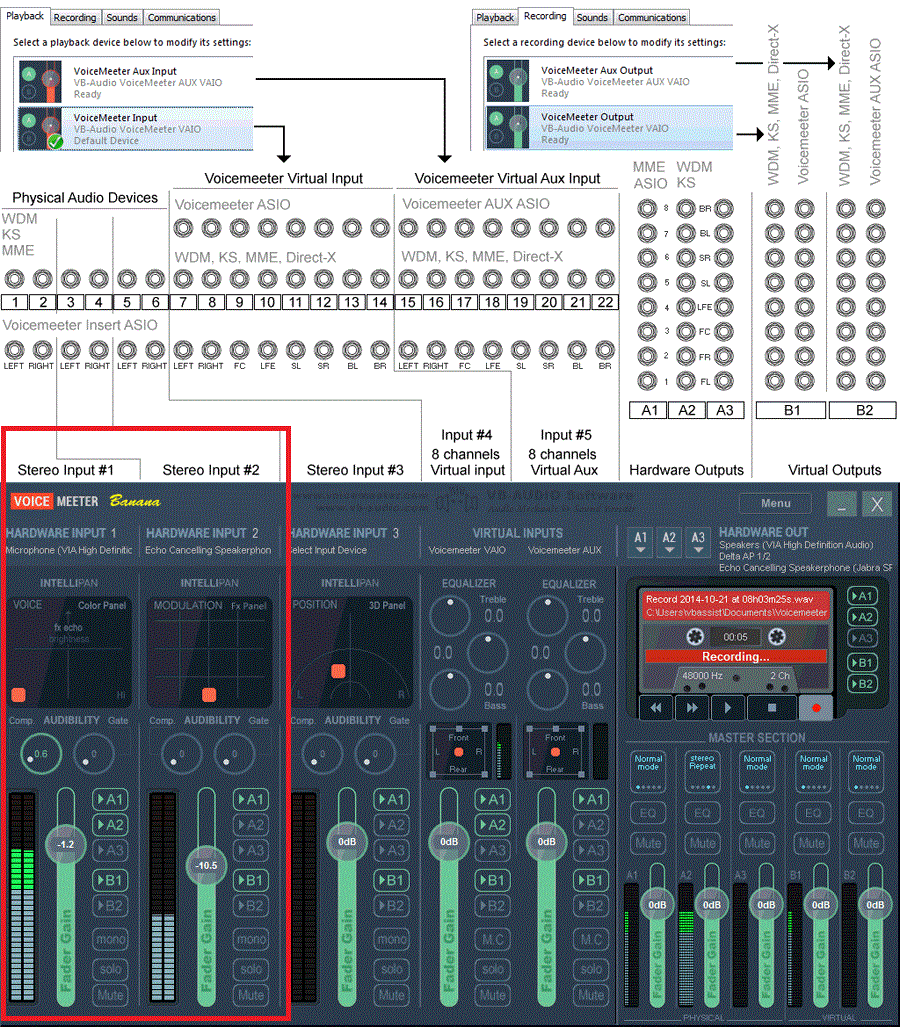Stop the cassette recorder

click(772, 707)
